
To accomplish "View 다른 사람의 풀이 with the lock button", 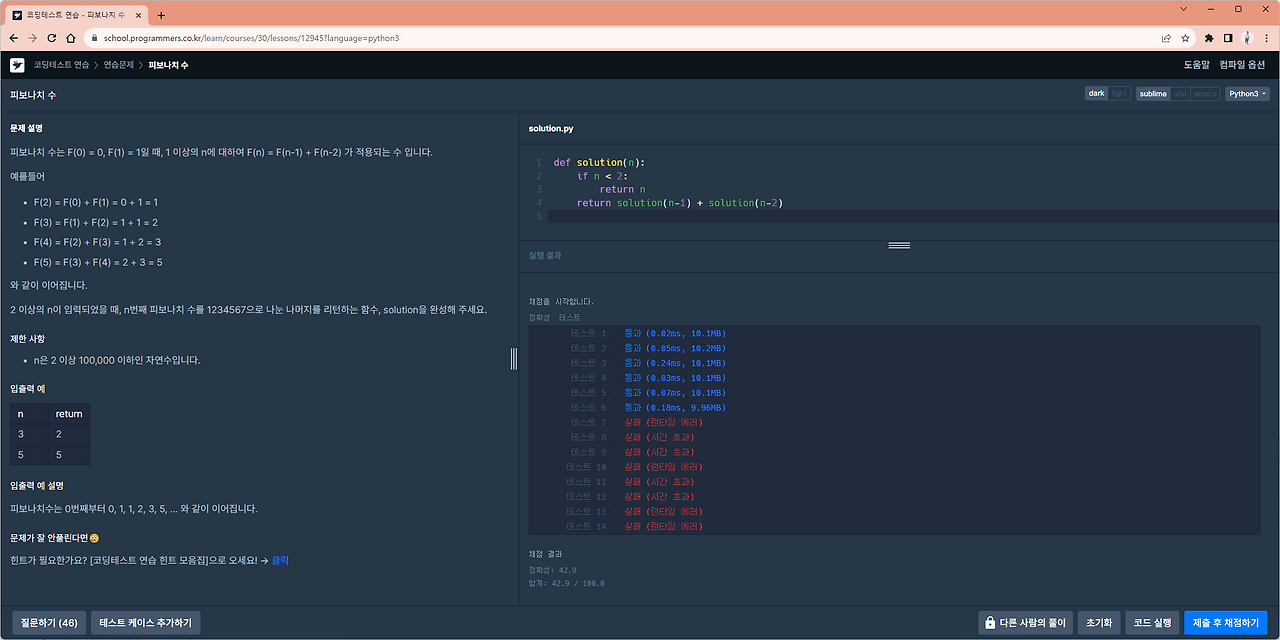I will point(1026,622).
